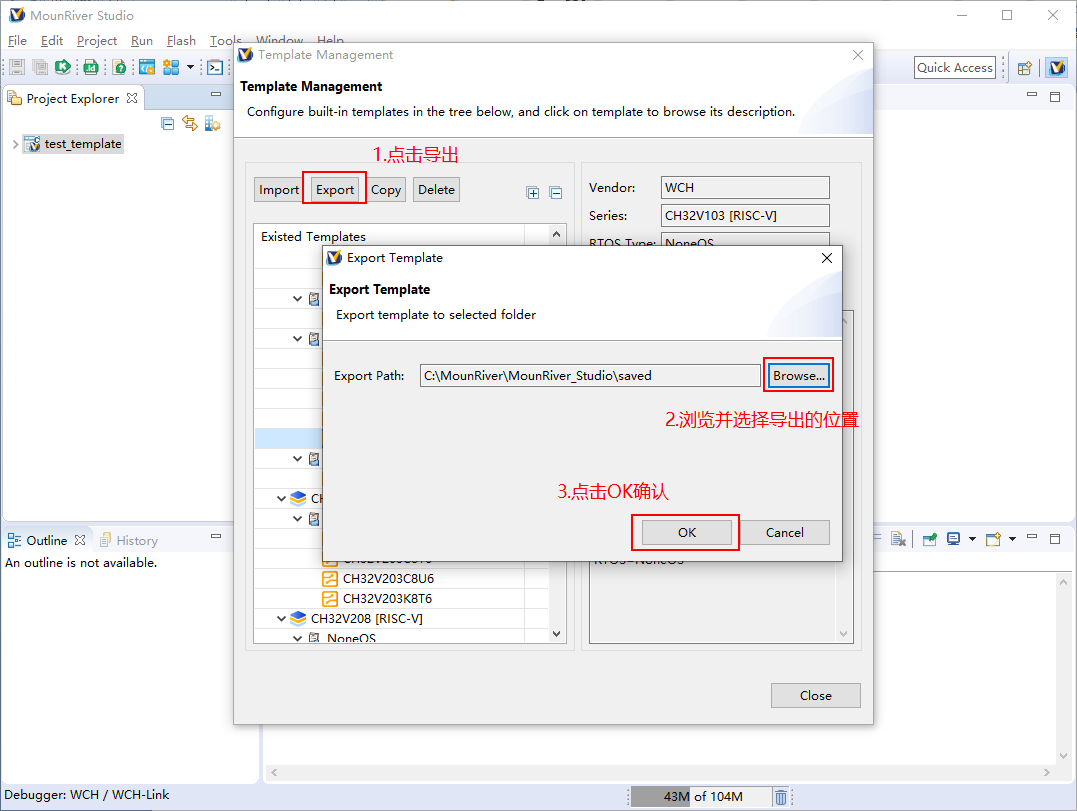The height and width of the screenshot is (811, 1077).
Task: Click the Quick Access field
Action: [955, 67]
